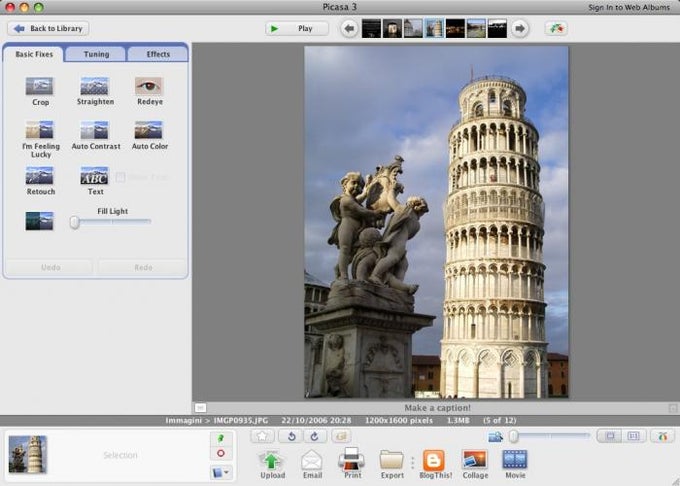This screenshot has height=486, width=680.
Task: Select the last filmstrip thumbnail
Action: tap(497, 29)
